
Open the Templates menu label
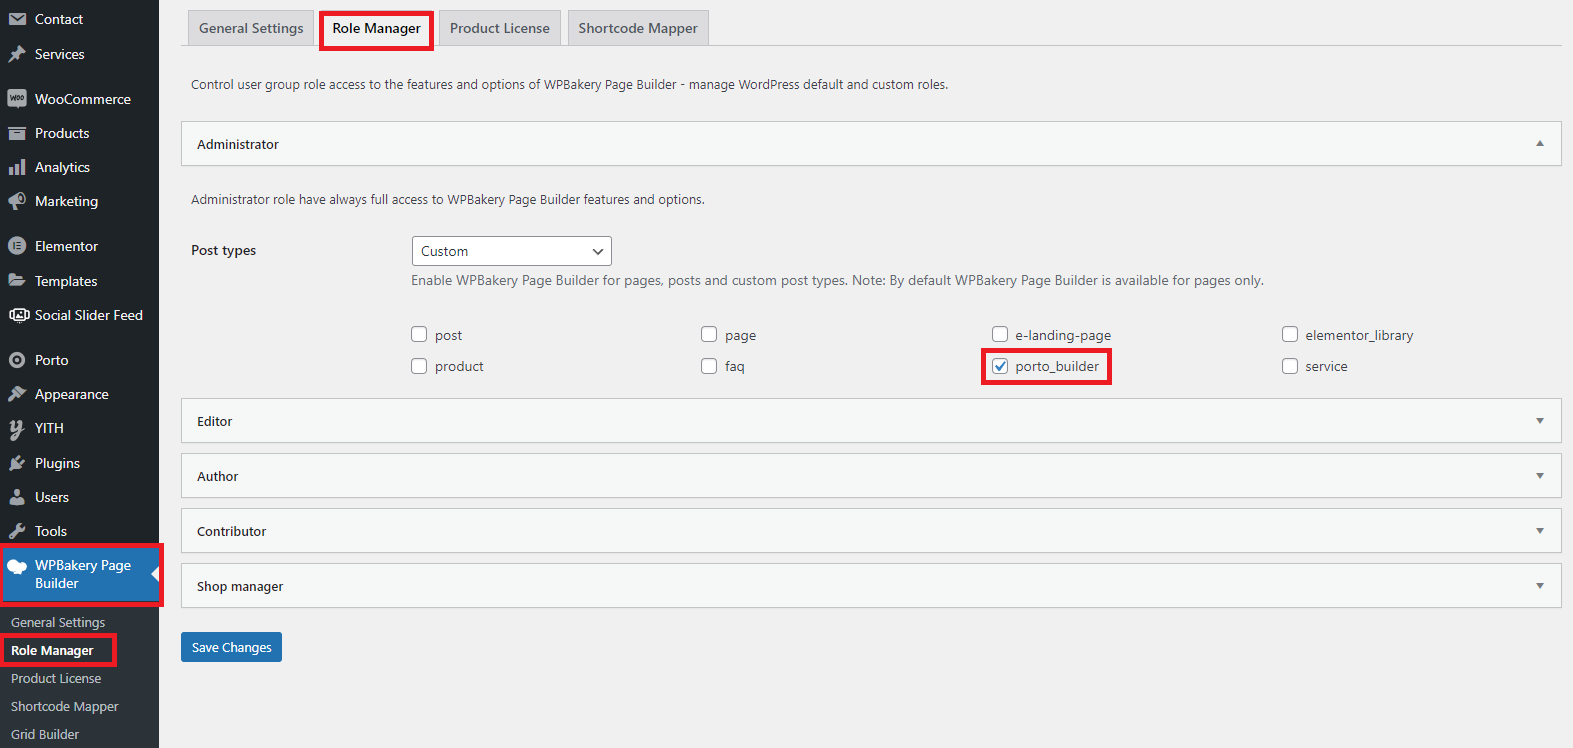tap(66, 281)
